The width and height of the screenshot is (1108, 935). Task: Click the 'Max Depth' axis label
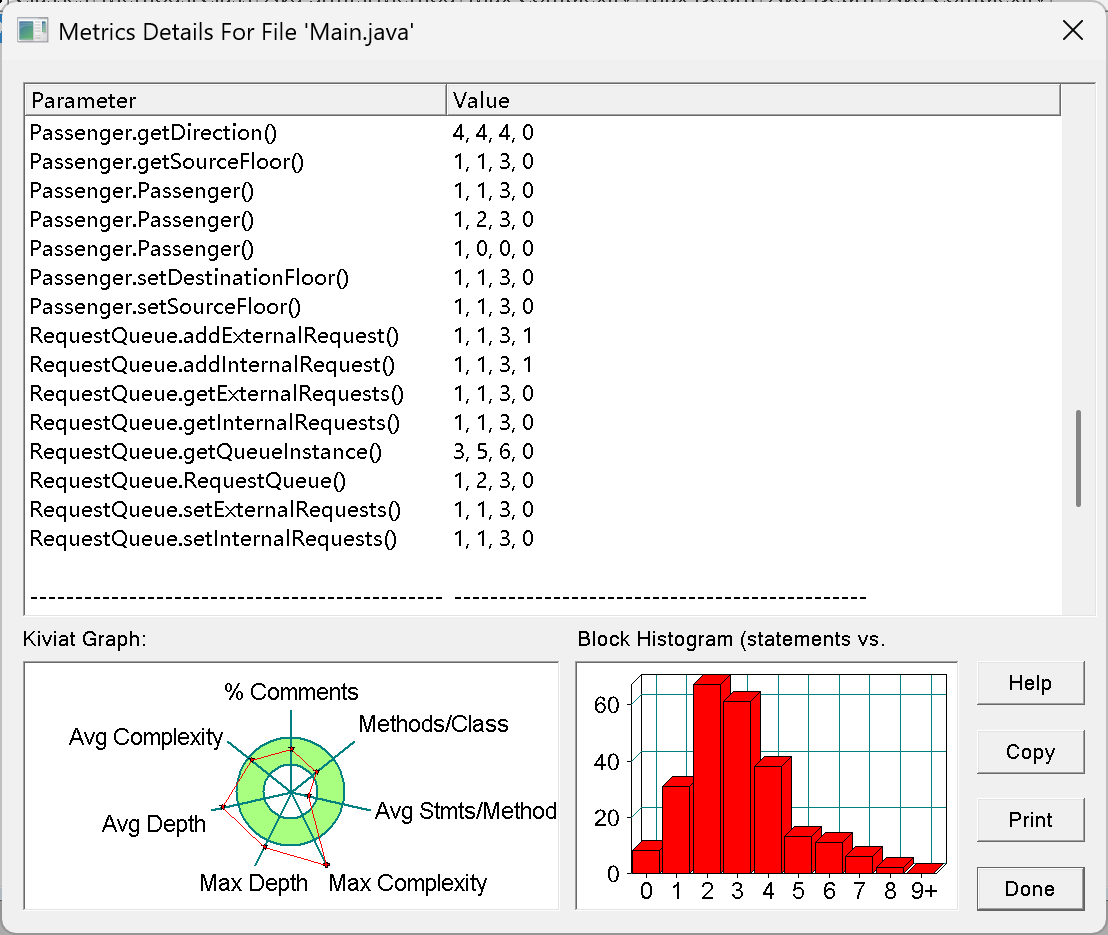(x=253, y=883)
